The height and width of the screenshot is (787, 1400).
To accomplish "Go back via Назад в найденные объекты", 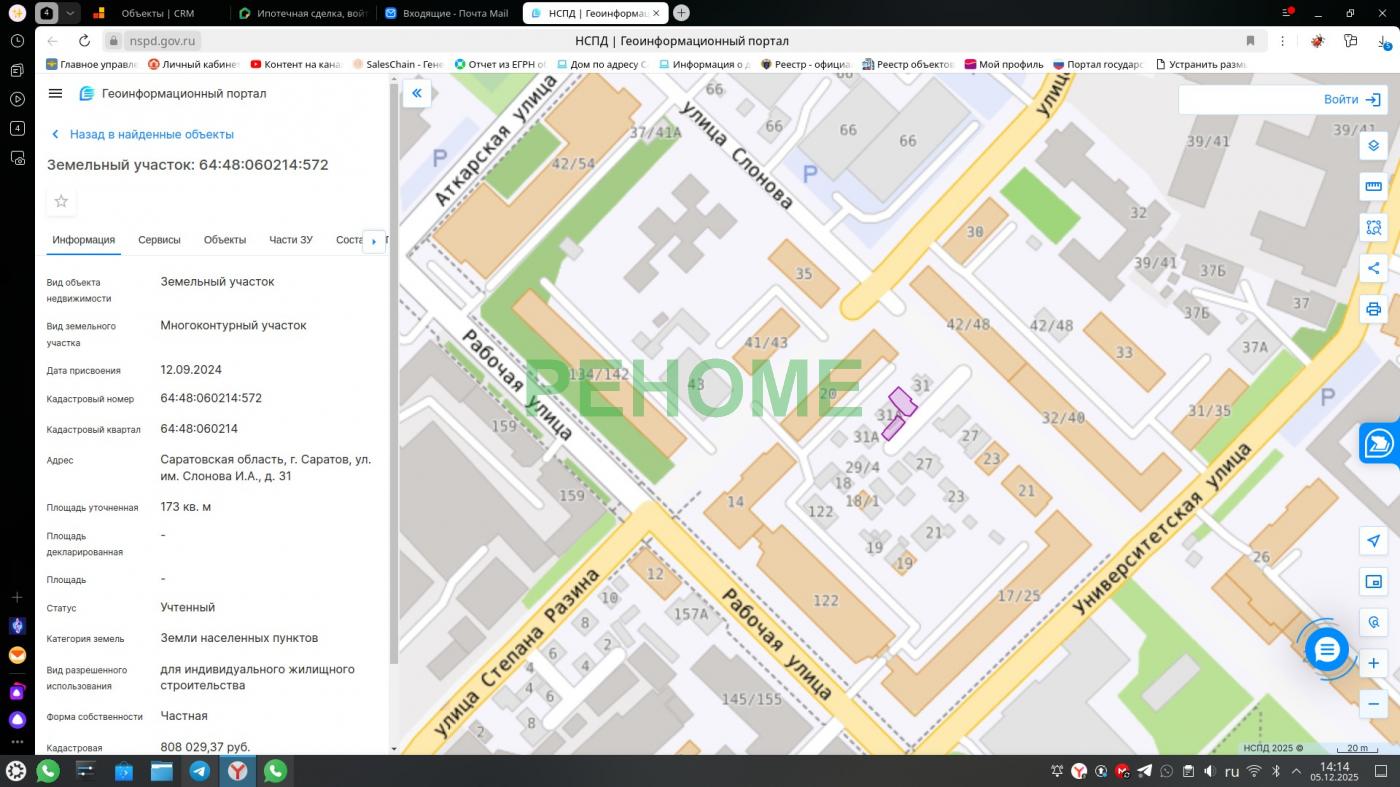I will tap(142, 134).
